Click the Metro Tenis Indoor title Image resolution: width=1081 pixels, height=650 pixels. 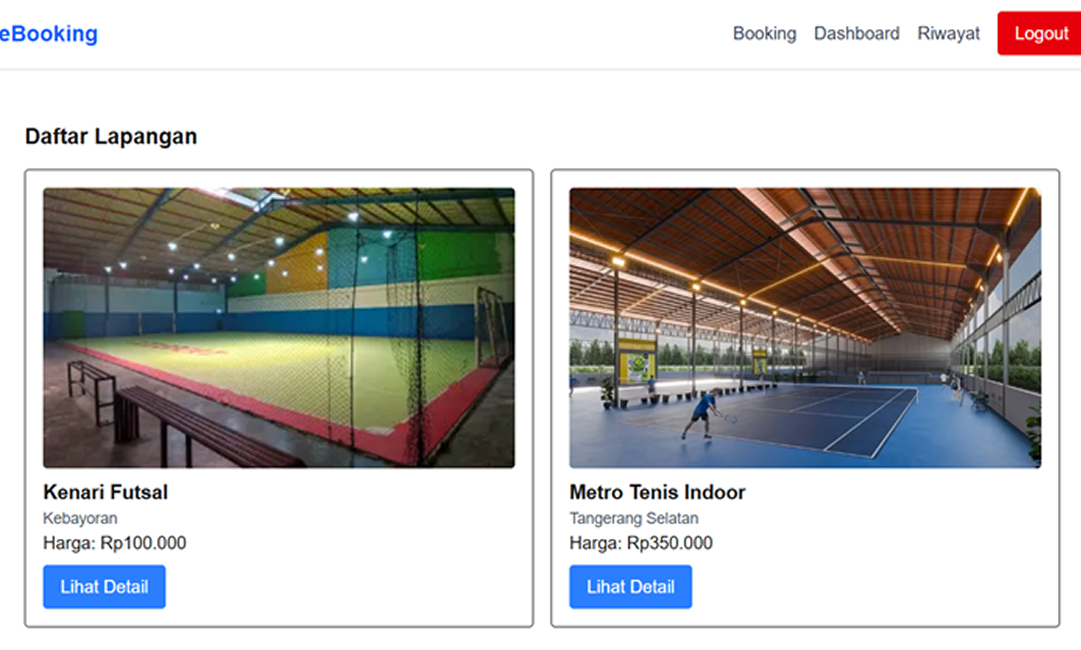click(657, 492)
